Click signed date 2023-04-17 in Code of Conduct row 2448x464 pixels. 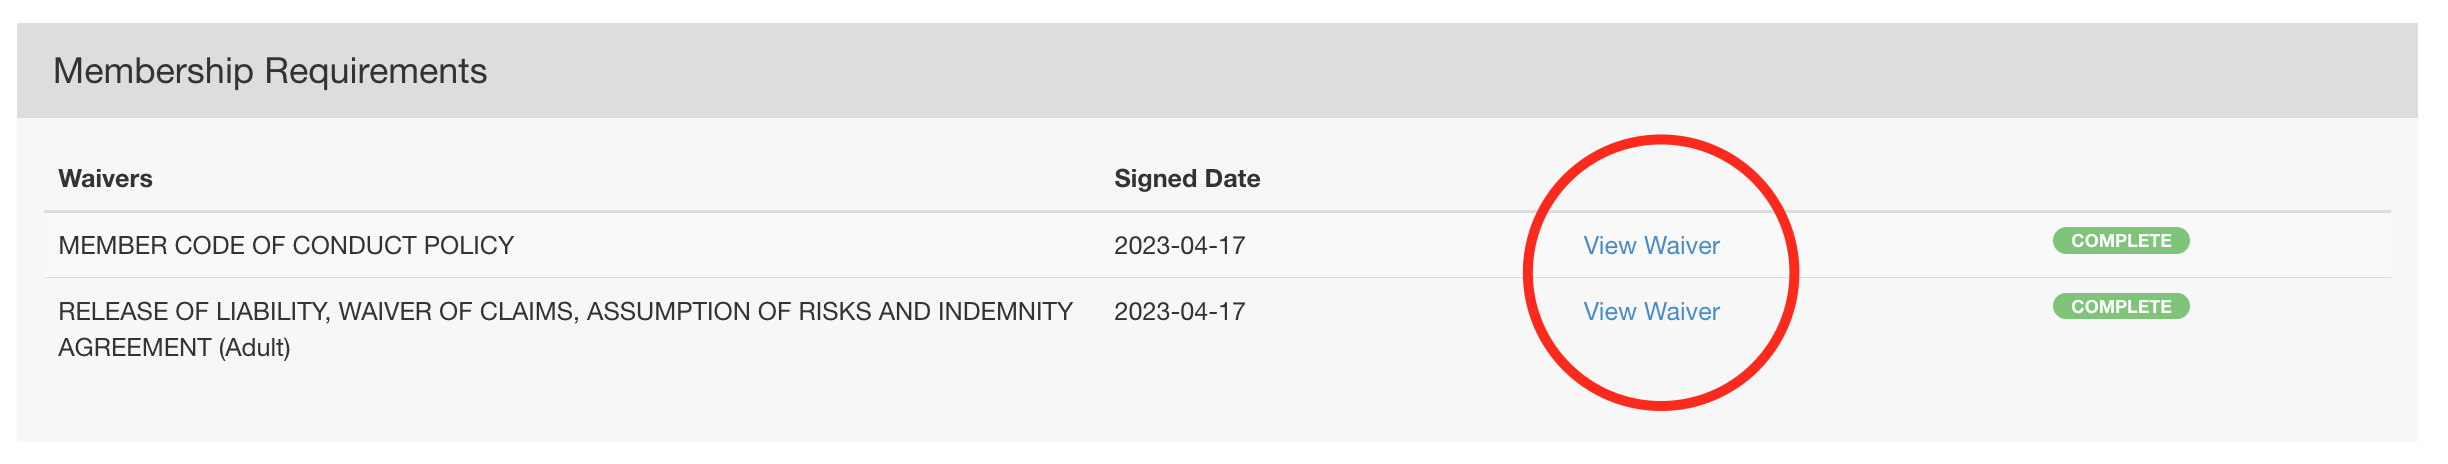[1180, 245]
